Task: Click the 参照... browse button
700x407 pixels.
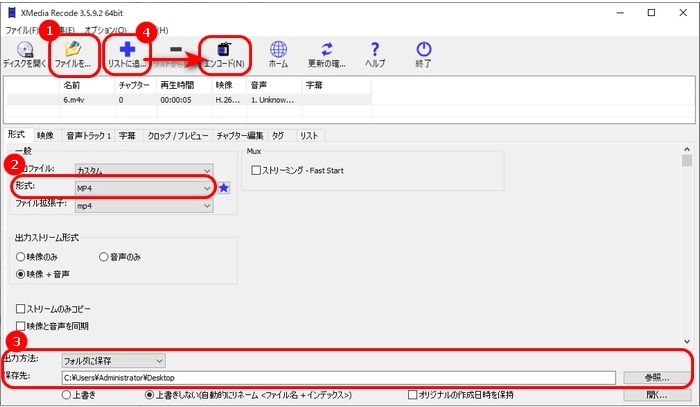Action: 655,378
